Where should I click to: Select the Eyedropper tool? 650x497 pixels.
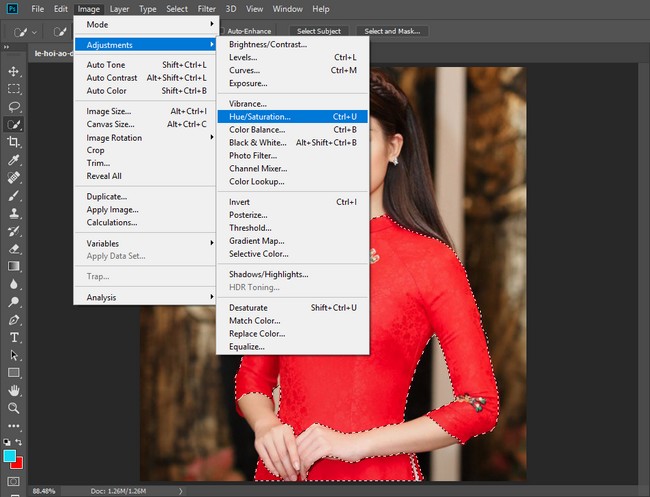click(14, 160)
